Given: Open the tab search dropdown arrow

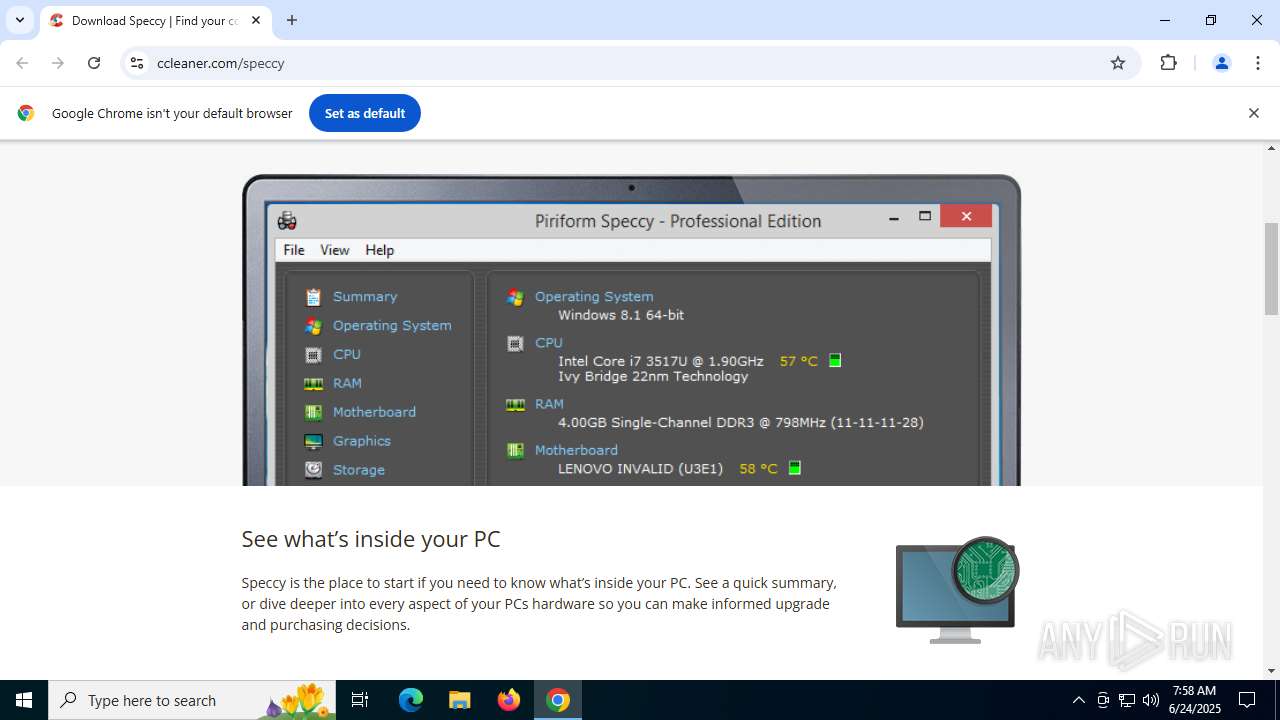Looking at the screenshot, I should pyautogui.click(x=19, y=20).
